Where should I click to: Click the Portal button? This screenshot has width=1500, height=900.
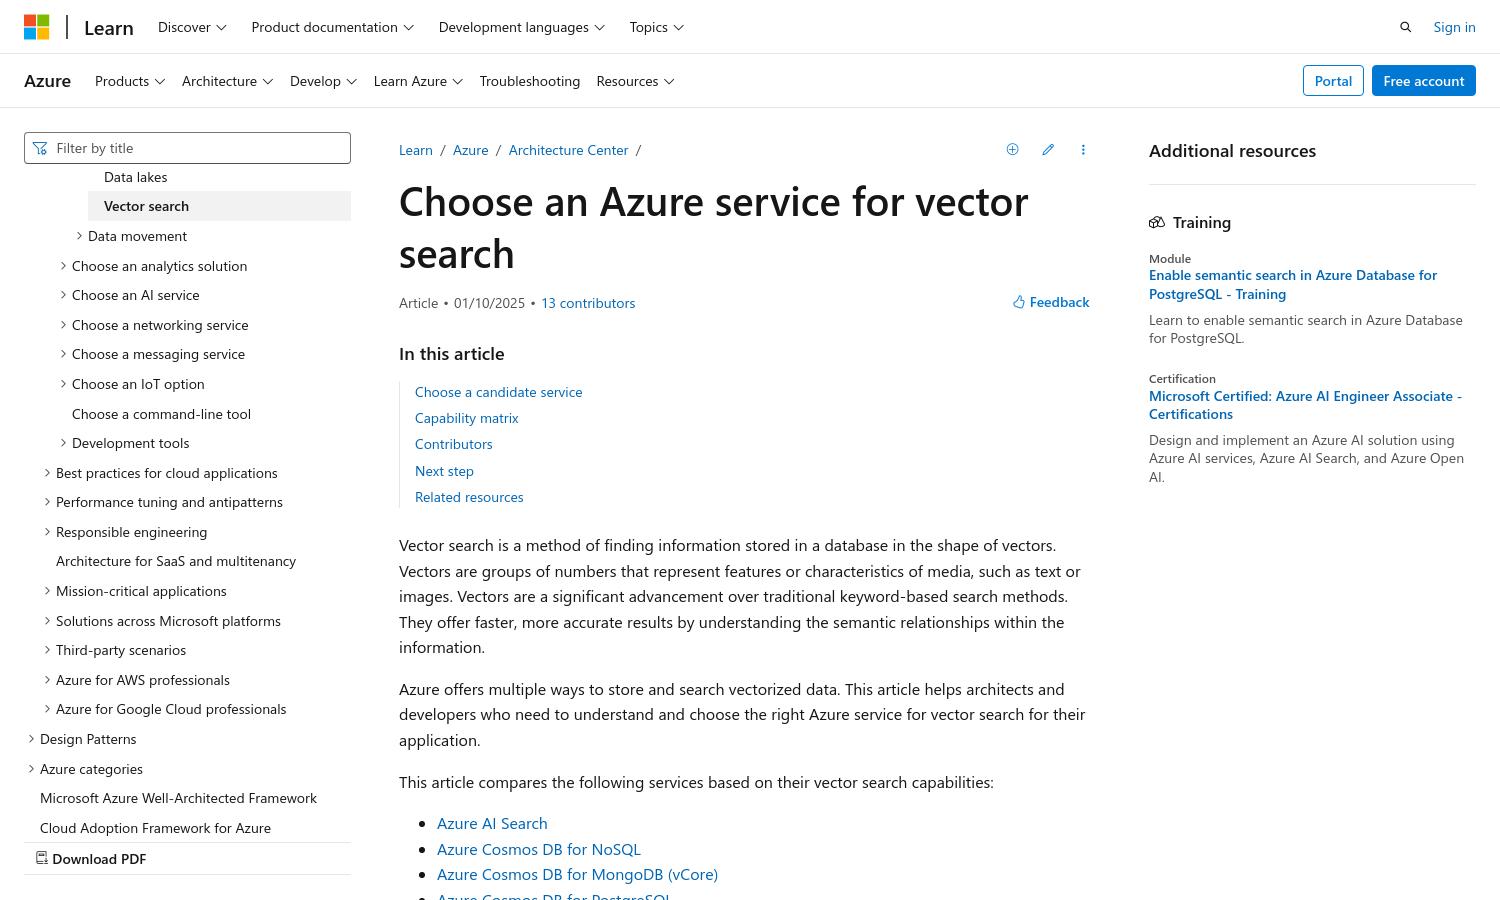click(1333, 81)
